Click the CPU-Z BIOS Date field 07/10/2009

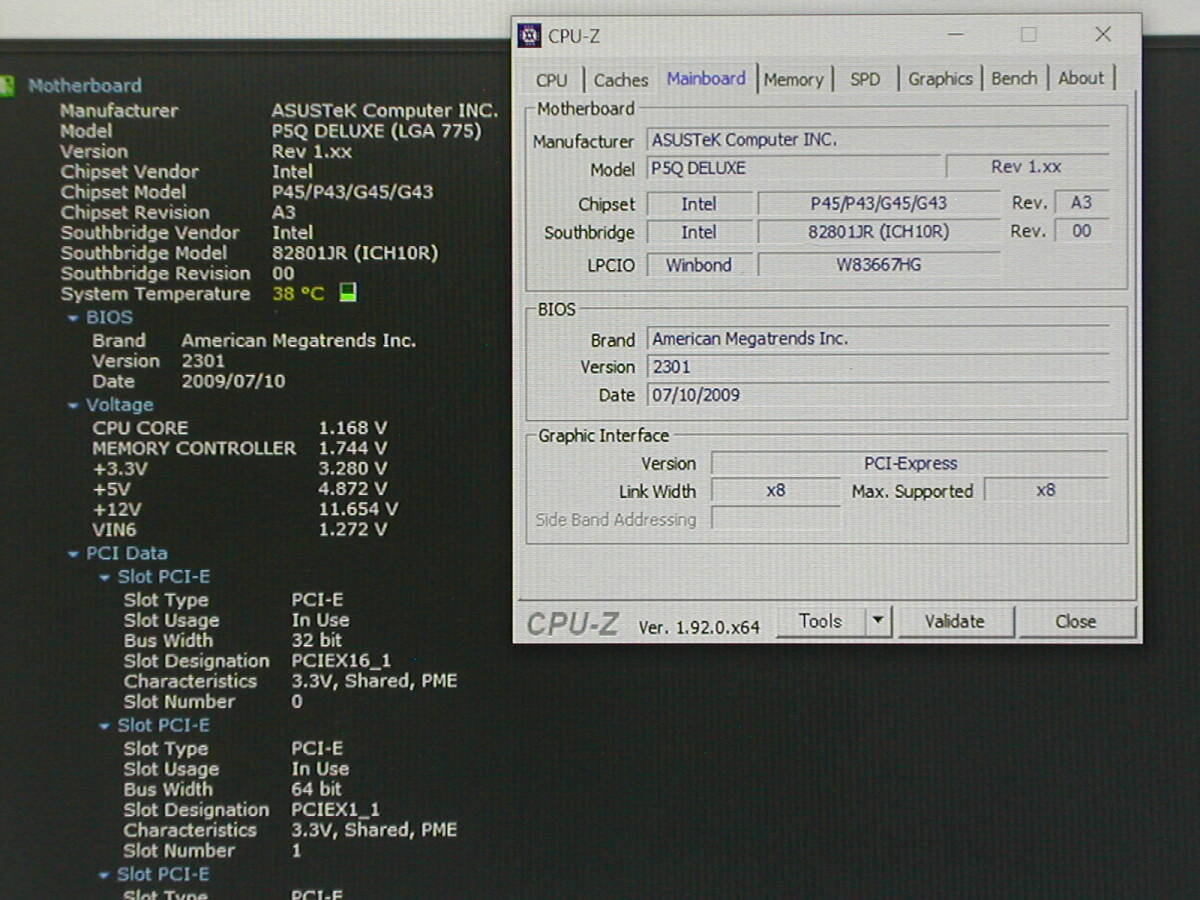pos(877,395)
